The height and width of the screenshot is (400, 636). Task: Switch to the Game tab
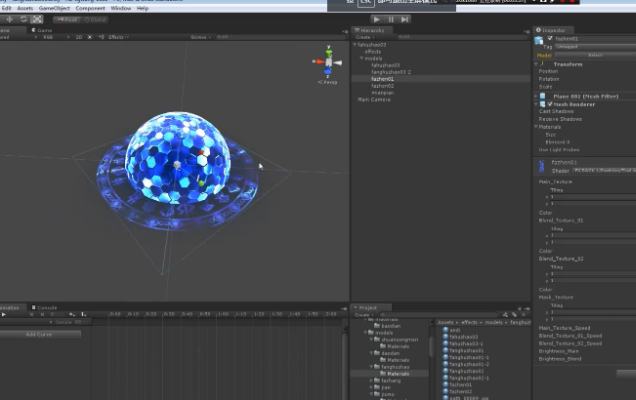click(x=43, y=30)
